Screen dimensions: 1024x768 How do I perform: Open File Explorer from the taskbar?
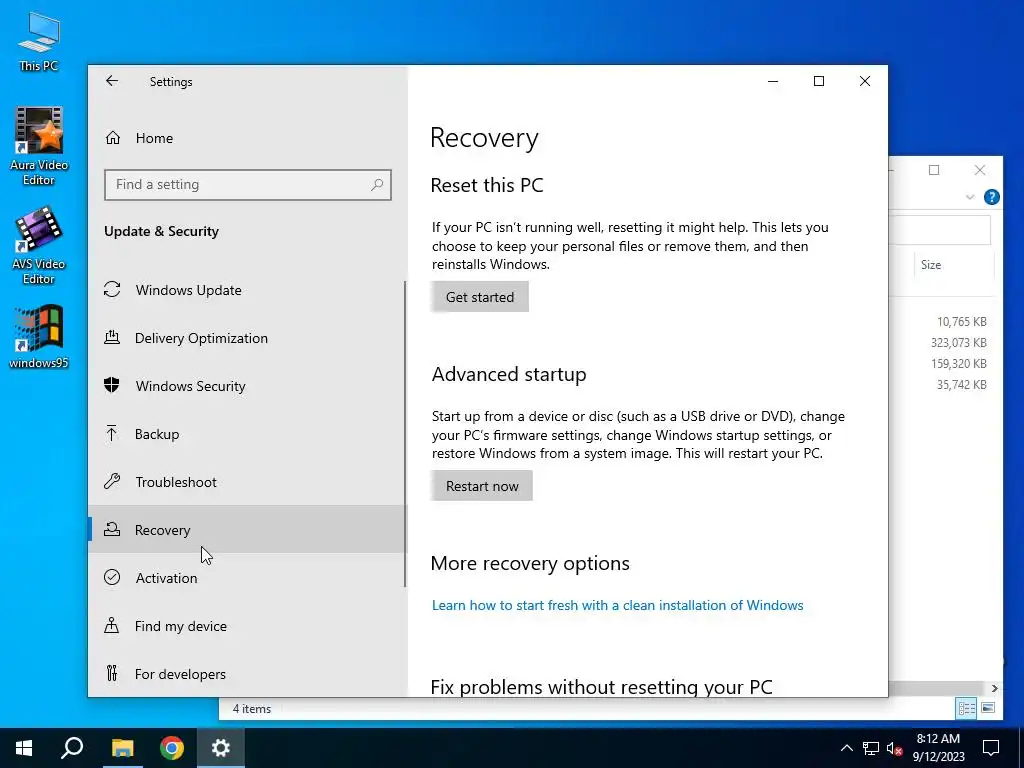click(122, 748)
